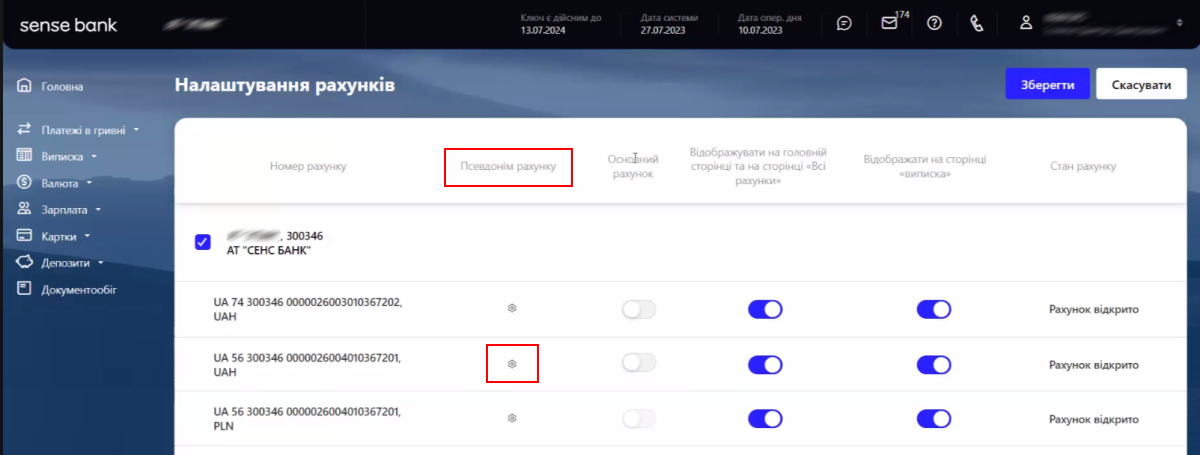Uncheck the АТ "СЕНС БАНК" checkbox
This screenshot has width=1200, height=455.
[203, 242]
